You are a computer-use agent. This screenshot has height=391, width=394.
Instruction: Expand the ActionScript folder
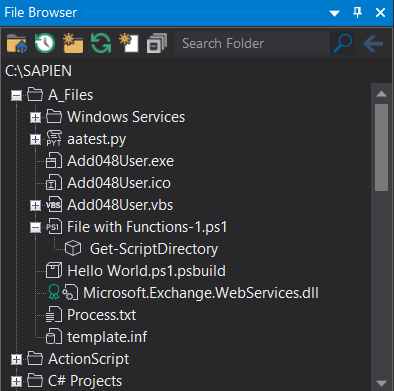pos(16,359)
